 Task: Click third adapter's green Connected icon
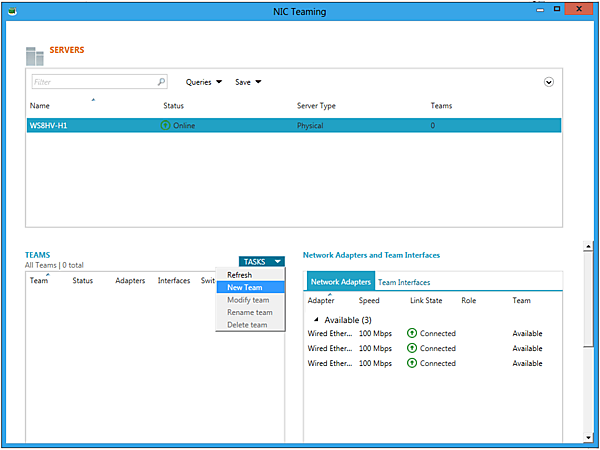[412, 363]
